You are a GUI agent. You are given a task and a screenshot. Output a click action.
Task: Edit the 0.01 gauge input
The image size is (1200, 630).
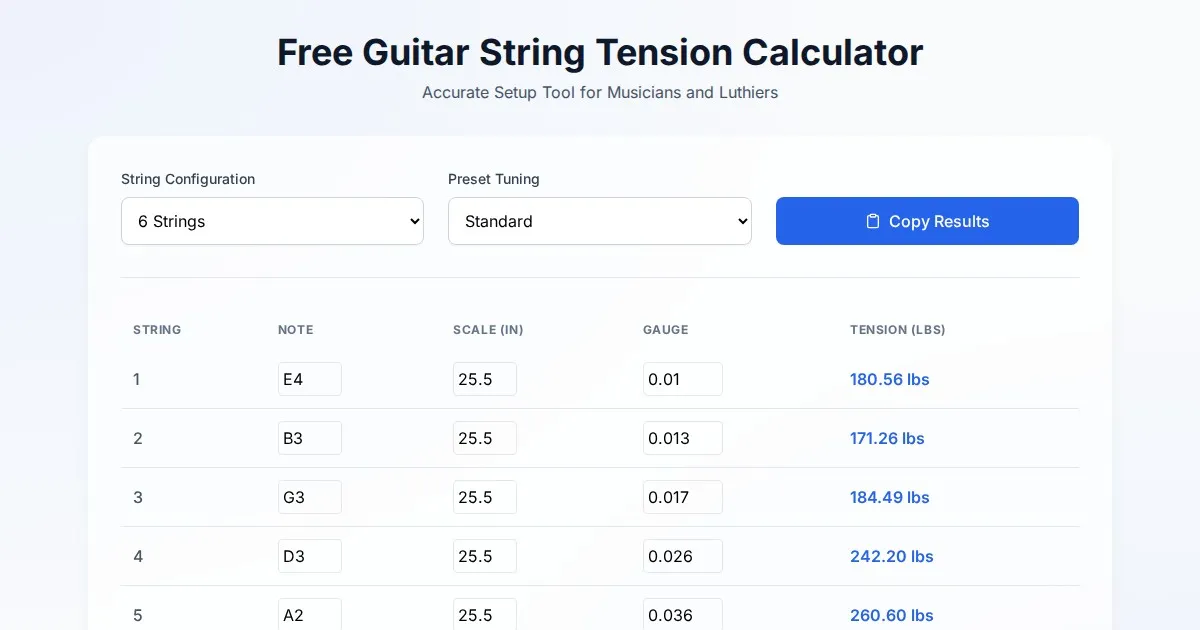pos(682,379)
